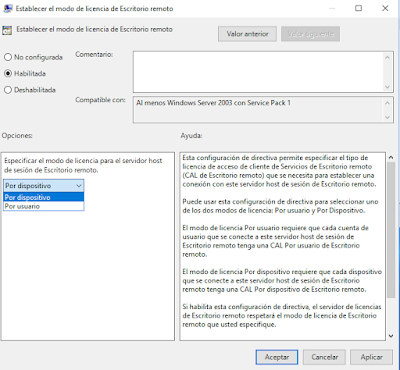Click the help paragraph starting 'Si habilita esta configuración'
Image resolution: width=400 pixels, height=370 pixels.
pos(282,315)
